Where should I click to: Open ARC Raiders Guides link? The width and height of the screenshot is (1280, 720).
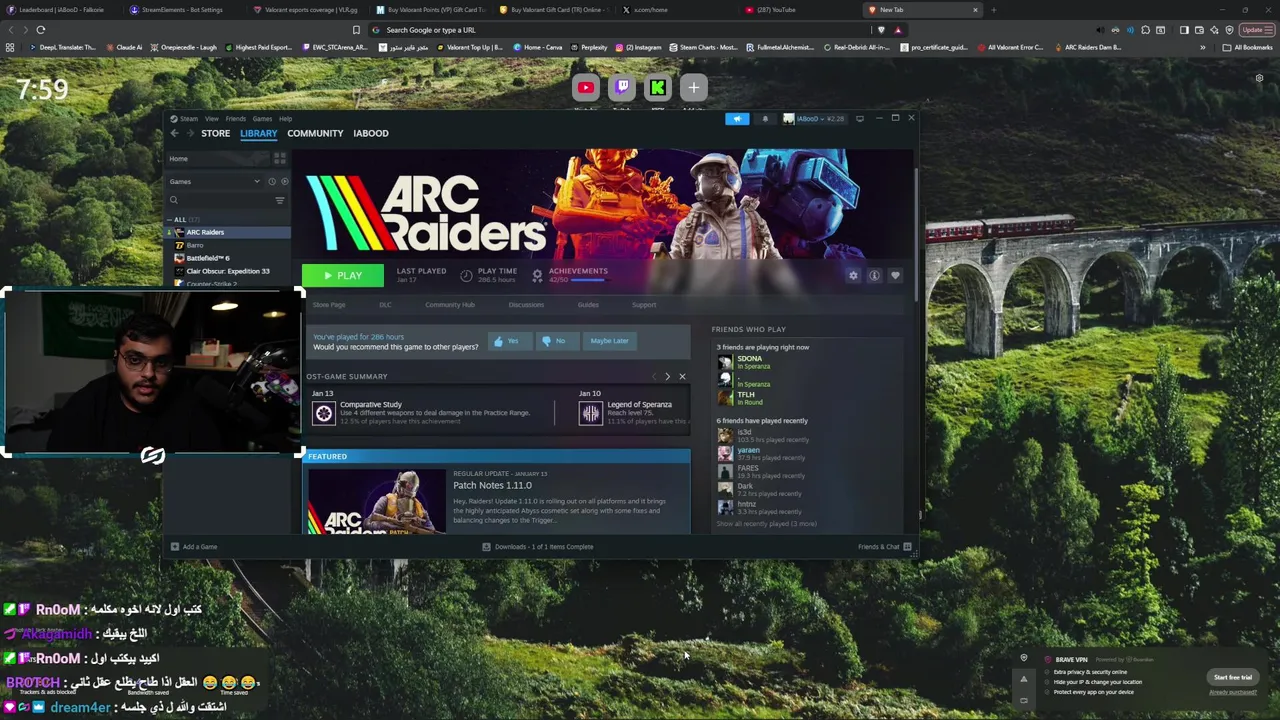(x=588, y=305)
